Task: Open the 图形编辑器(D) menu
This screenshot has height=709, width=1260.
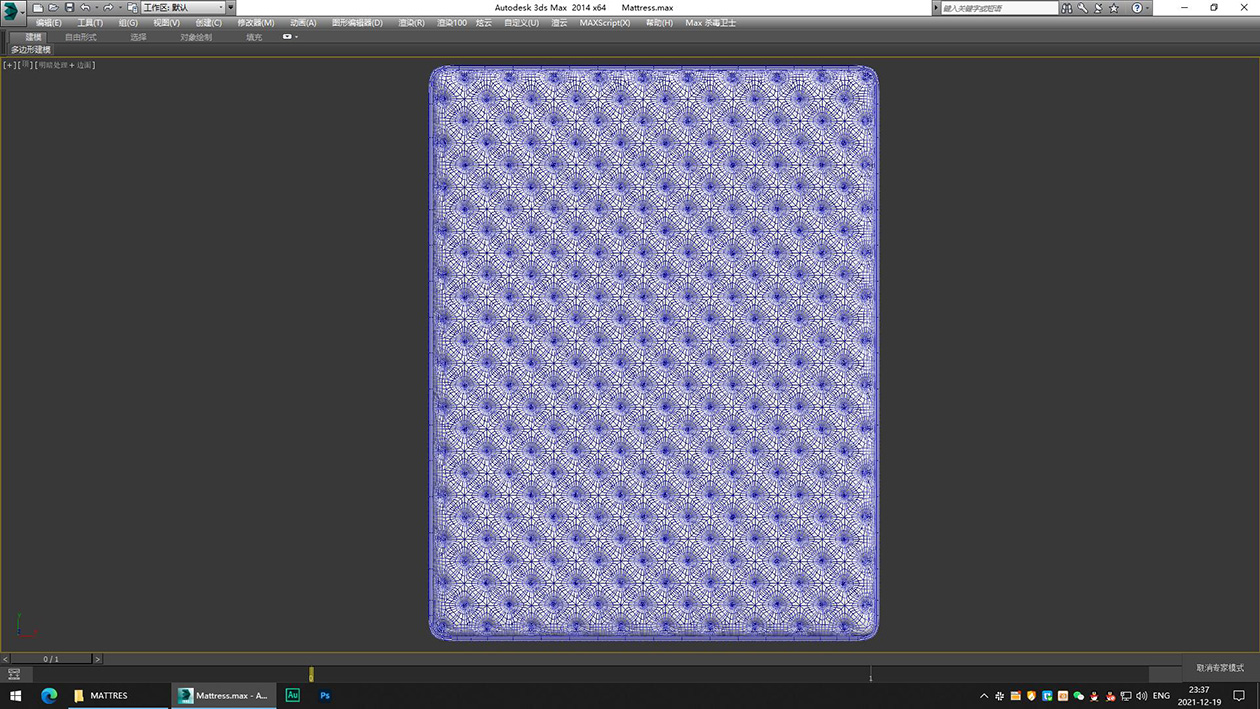Action: click(x=357, y=23)
